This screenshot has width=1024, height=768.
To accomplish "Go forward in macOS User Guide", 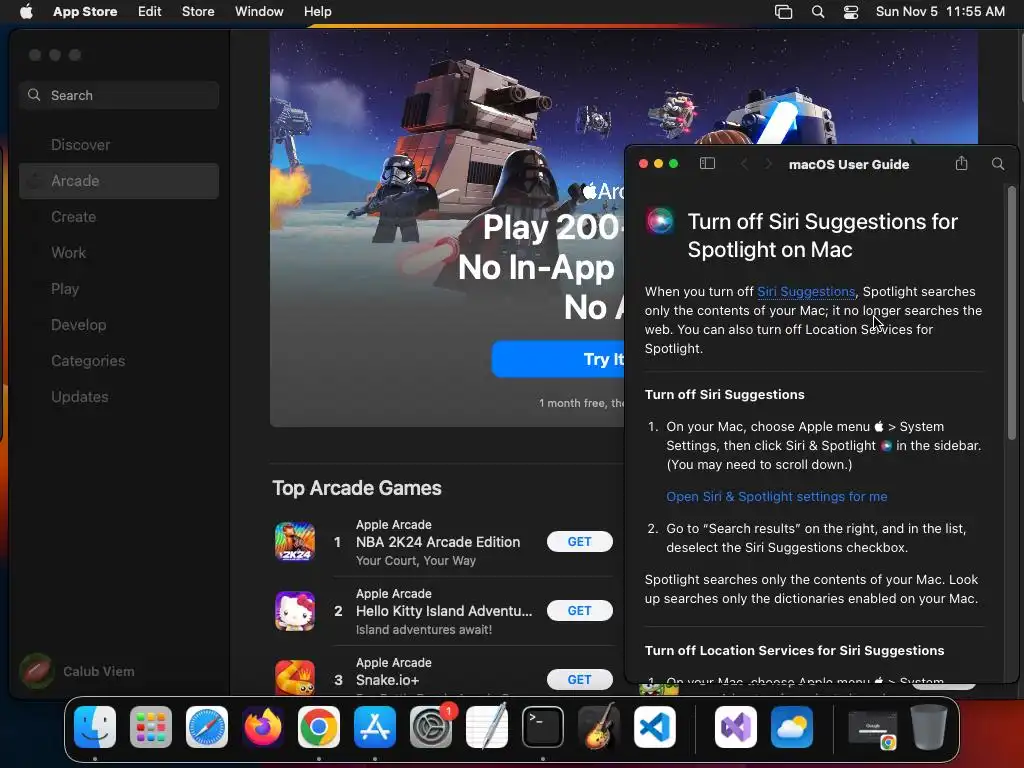I will 768,164.
